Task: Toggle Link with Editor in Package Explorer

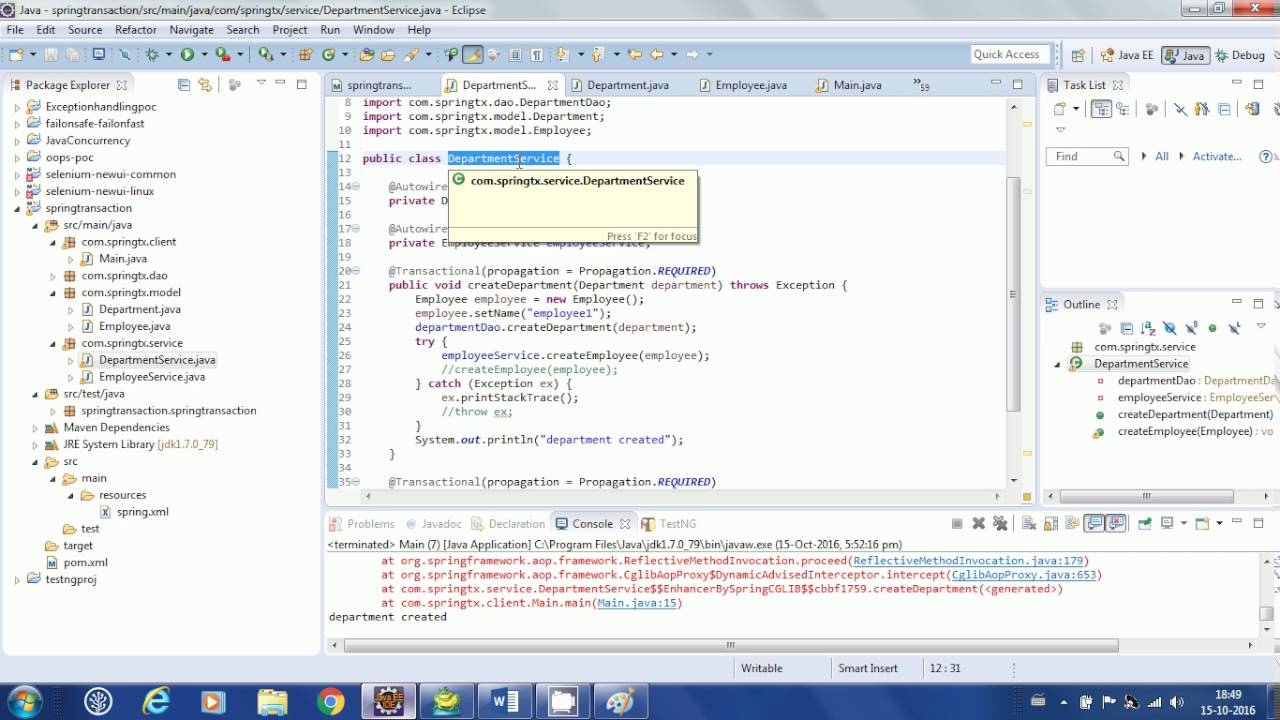Action: (205, 85)
